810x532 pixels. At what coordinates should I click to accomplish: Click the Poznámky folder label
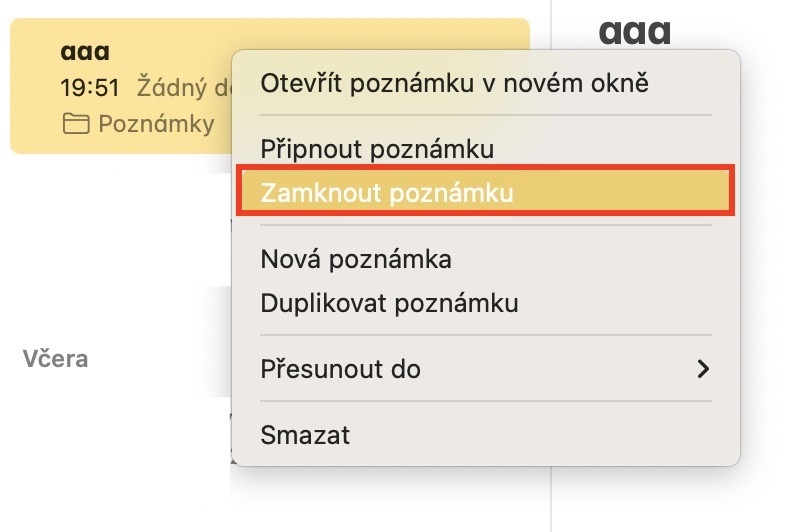point(156,124)
